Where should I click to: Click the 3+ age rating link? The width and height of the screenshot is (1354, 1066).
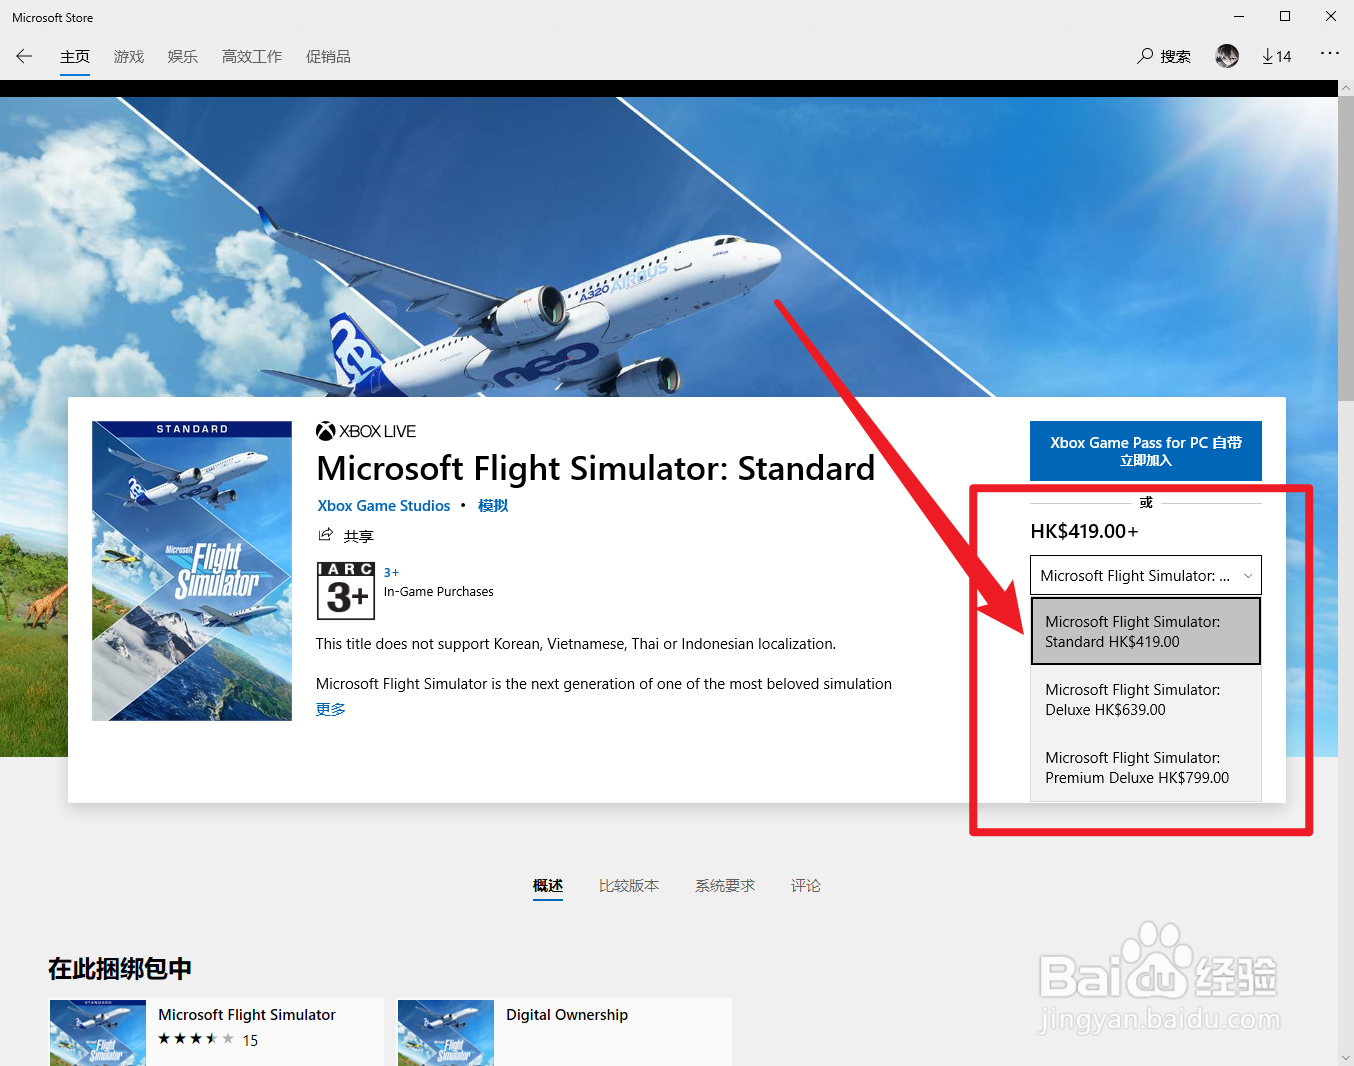(x=391, y=573)
